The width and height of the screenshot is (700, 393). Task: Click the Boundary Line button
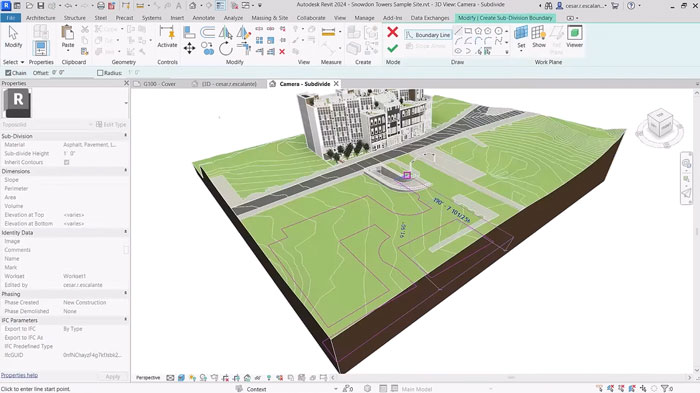tap(428, 35)
